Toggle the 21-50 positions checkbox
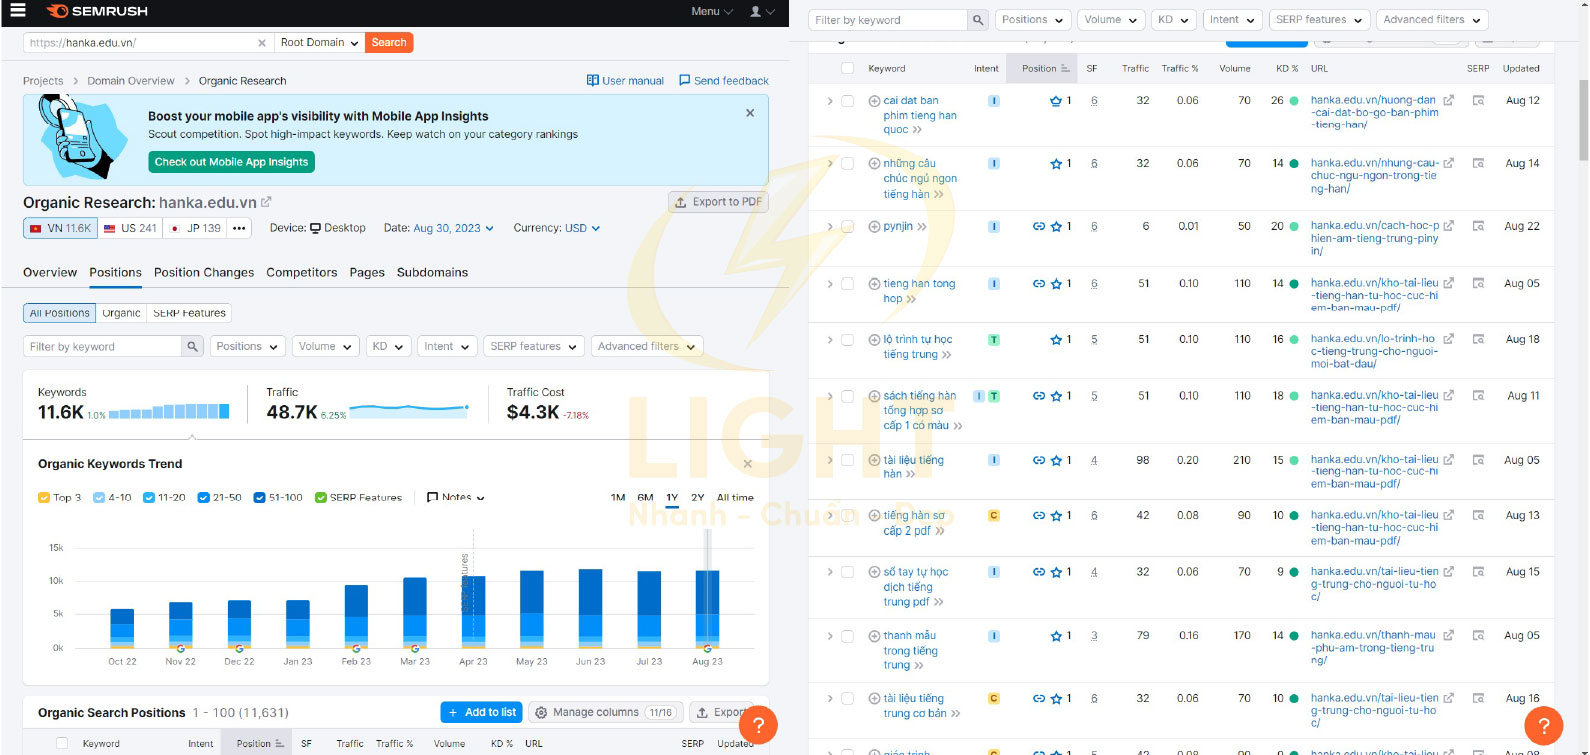The height and width of the screenshot is (755, 1590). (x=203, y=497)
